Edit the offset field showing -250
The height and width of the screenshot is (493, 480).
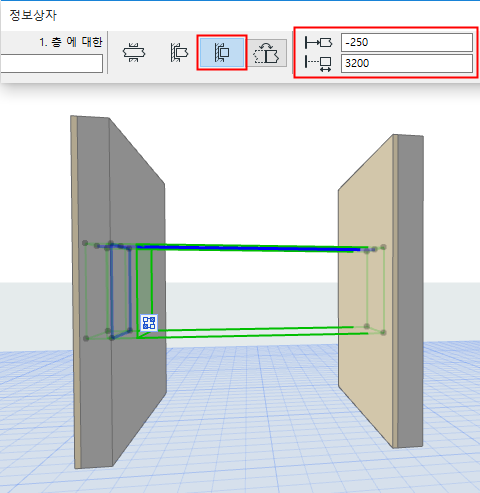pos(407,42)
